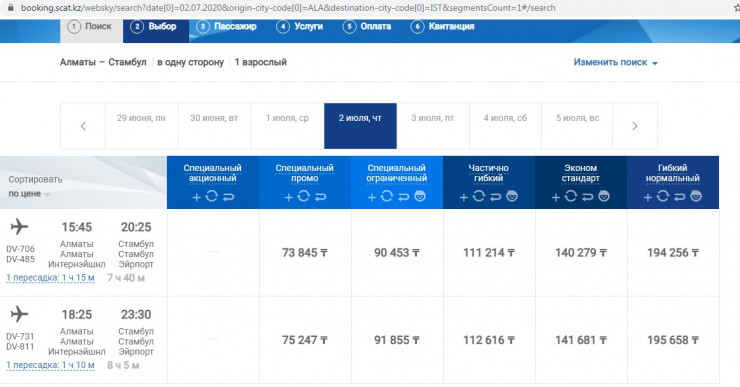Open step 5 Оплата tab
Image resolution: width=740 pixels, height=387 pixels.
tap(367, 26)
